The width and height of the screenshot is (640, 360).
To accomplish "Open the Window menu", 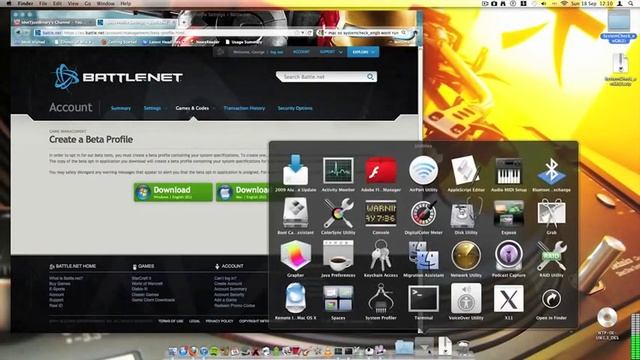I will tap(105, 3).
